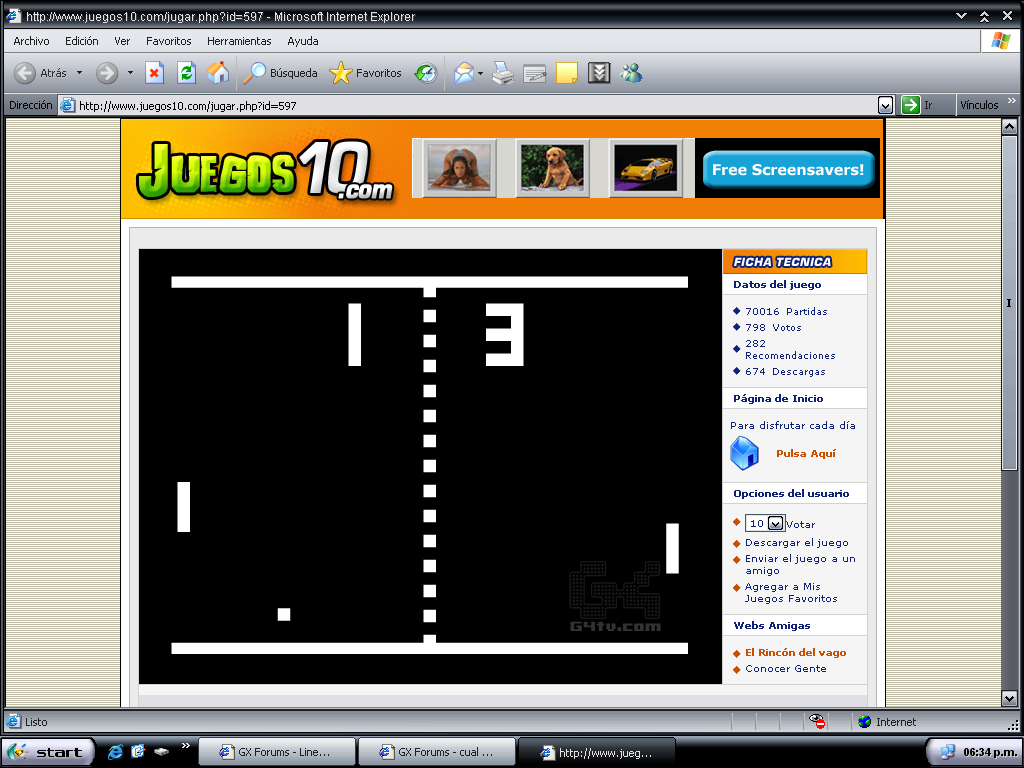The height and width of the screenshot is (768, 1024).
Task: Launch Internet Explorer from quick launch
Action: tap(115, 752)
